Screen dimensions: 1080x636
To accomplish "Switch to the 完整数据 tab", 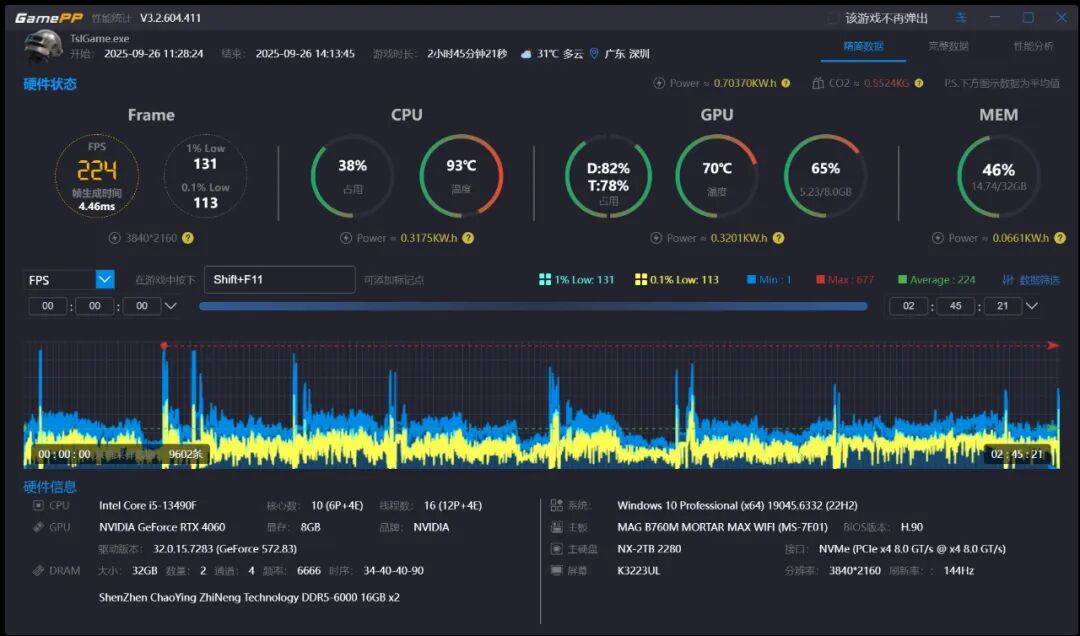I will point(948,46).
